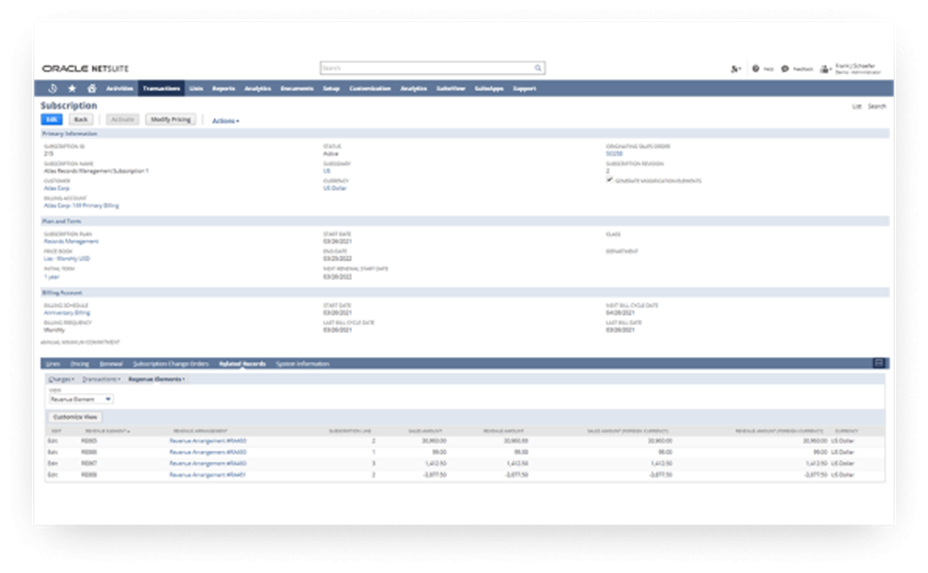Viewport: 928px width, 573px height.
Task: Open the Transactions menu in navigation bar
Action: point(161,88)
